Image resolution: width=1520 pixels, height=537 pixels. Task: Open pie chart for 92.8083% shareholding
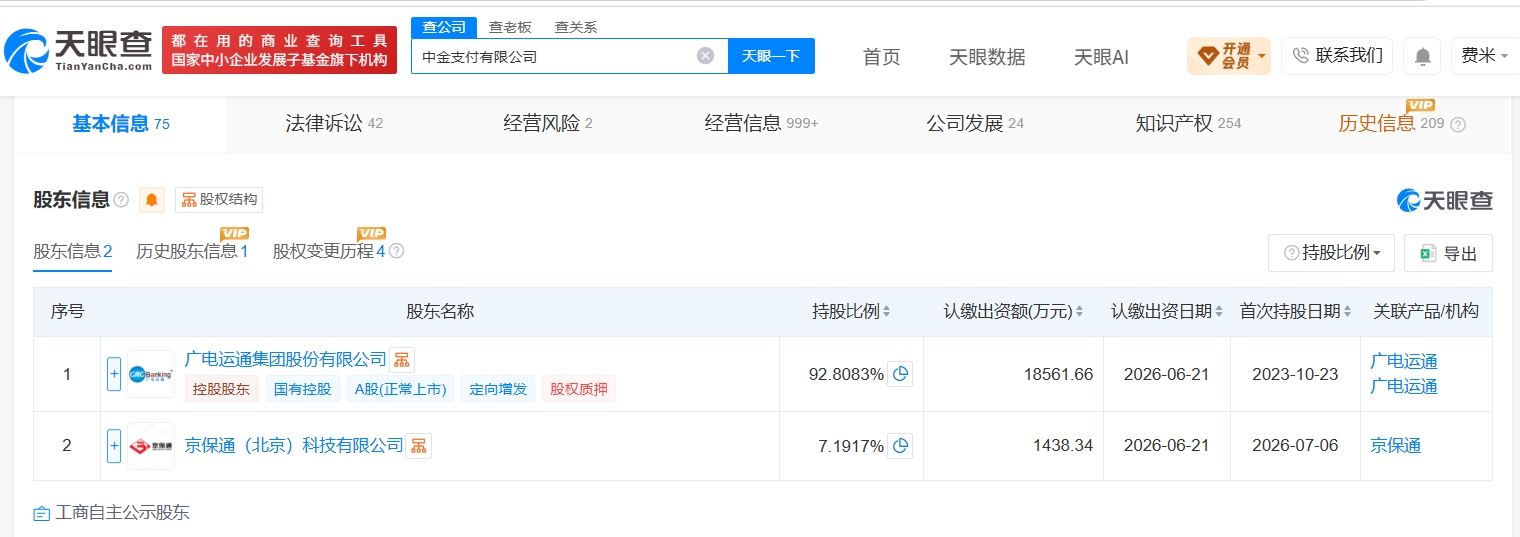tap(900, 374)
